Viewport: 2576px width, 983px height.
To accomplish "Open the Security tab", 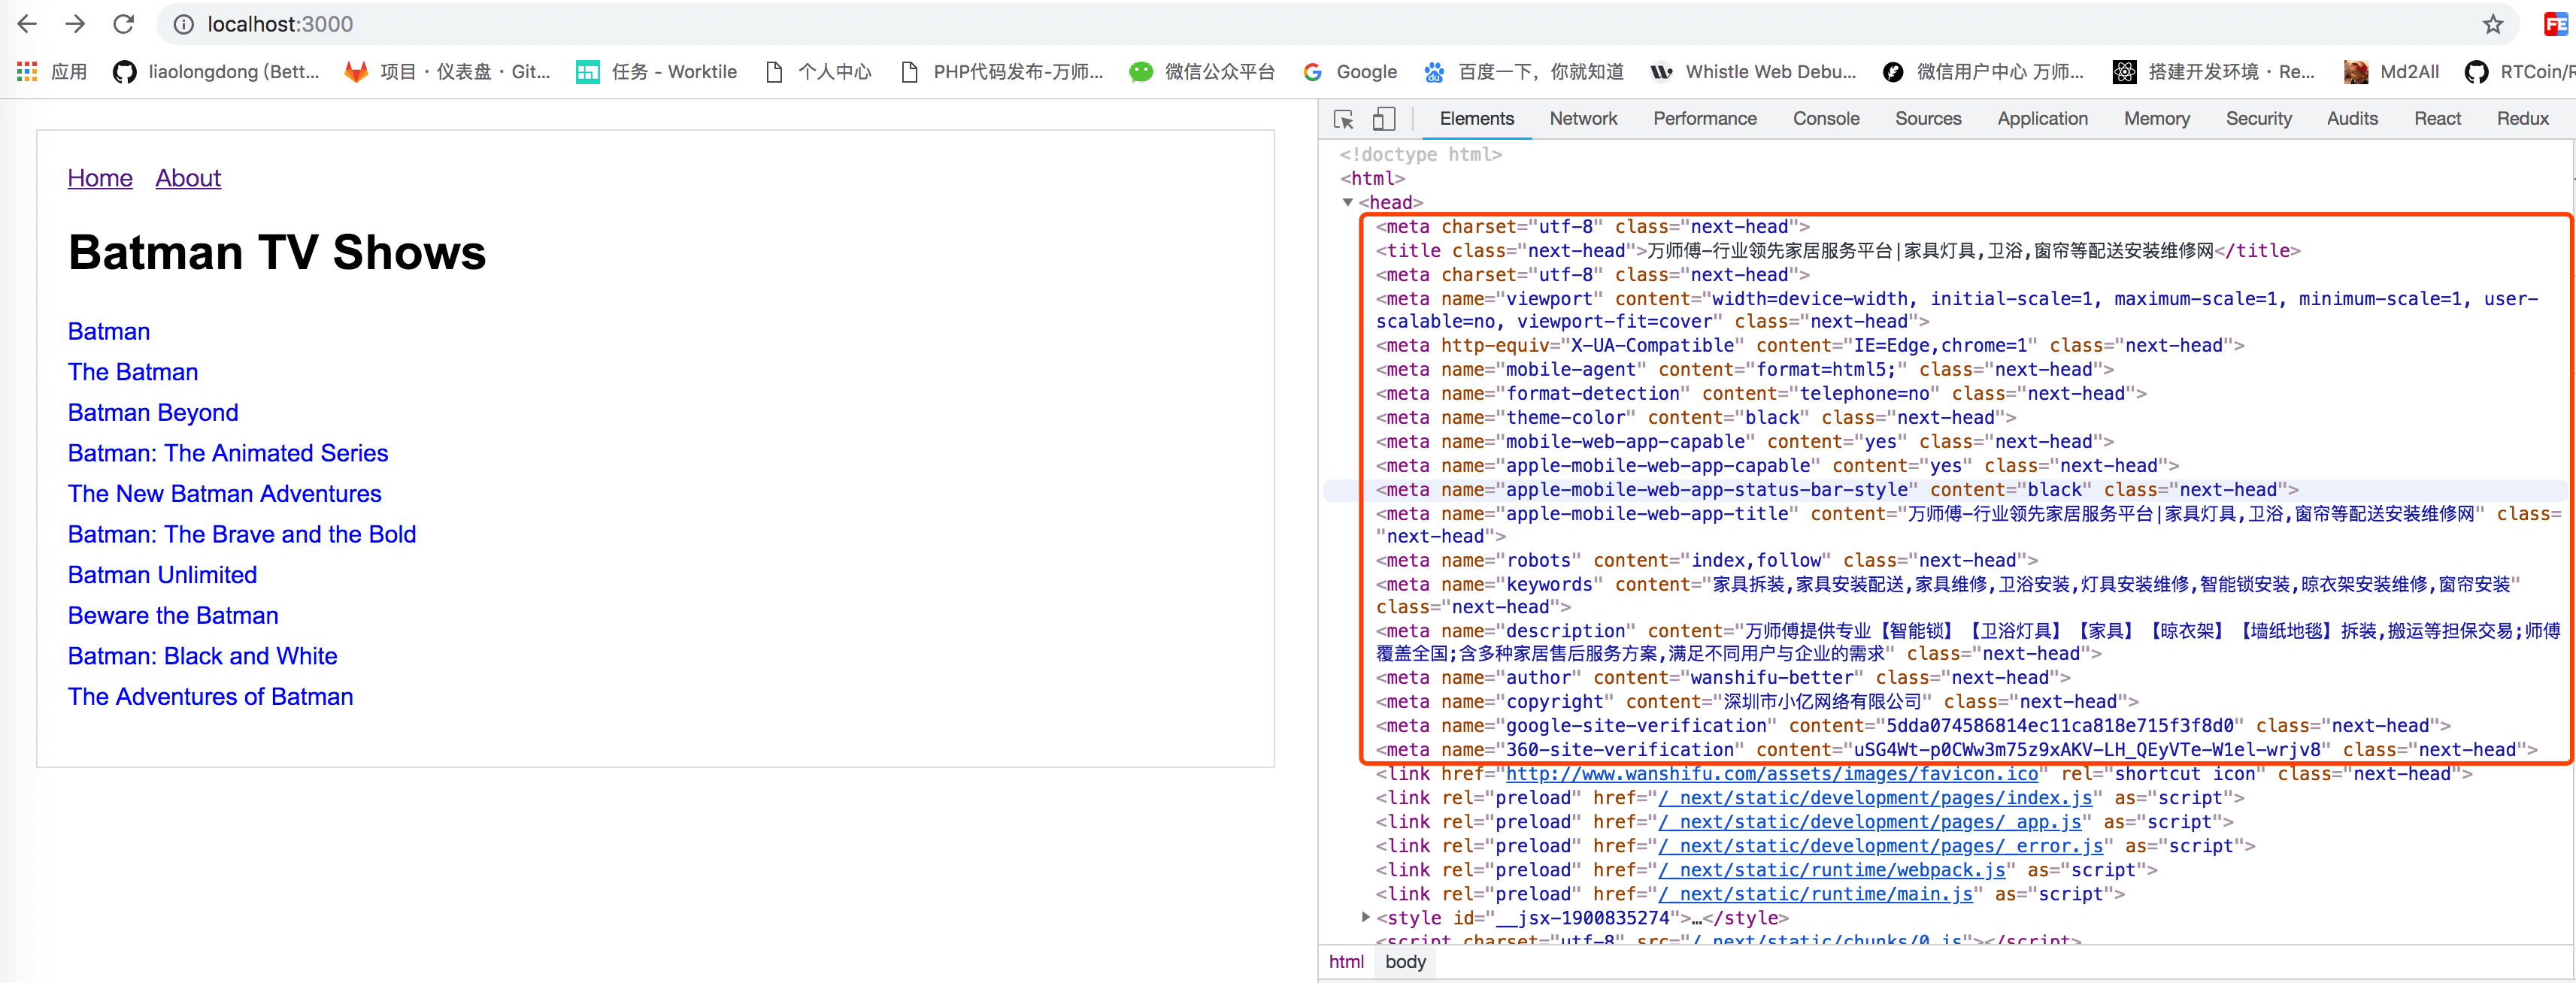I will point(2259,119).
